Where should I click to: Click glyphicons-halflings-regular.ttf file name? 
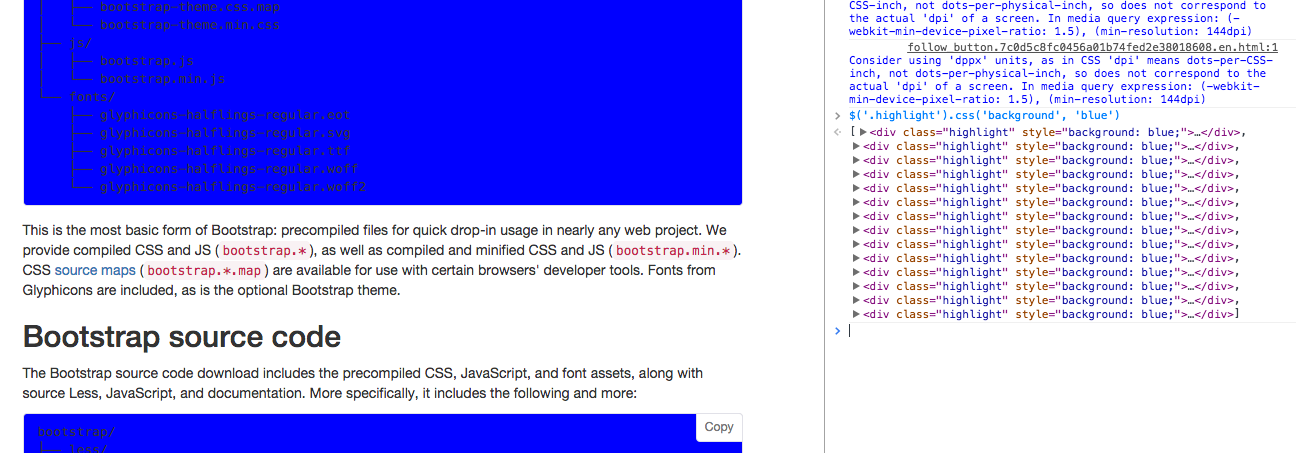coord(225,151)
